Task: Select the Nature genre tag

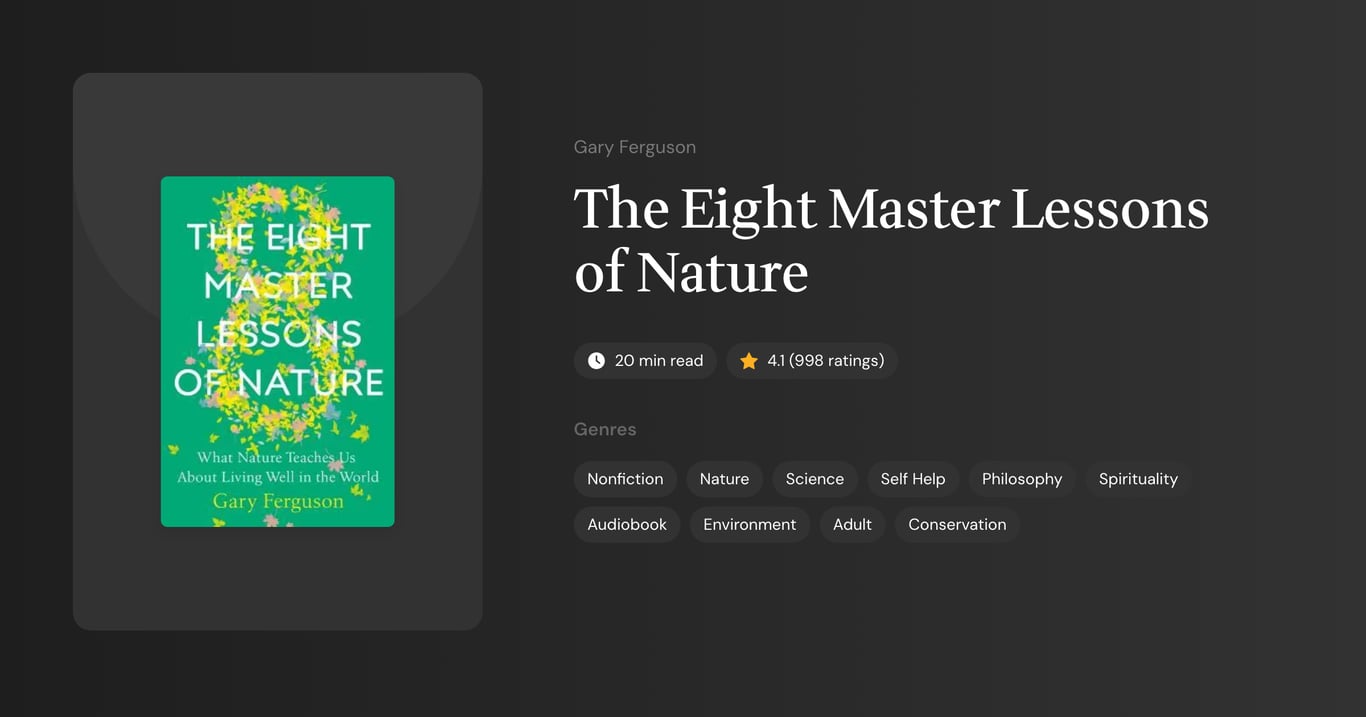Action: tap(724, 479)
